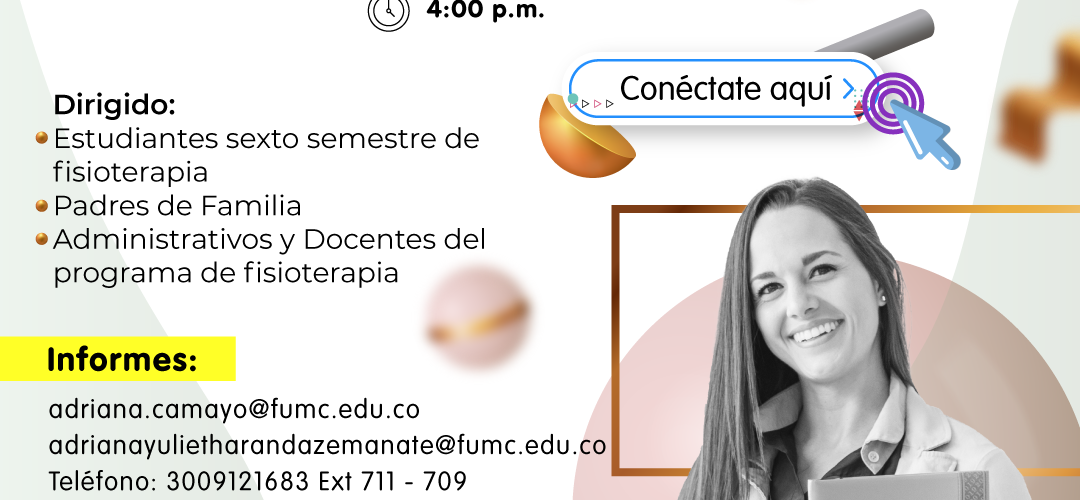Image resolution: width=1080 pixels, height=500 pixels.
Task: Open adriana.camayo@fumc.edu.co email link
Action: 234,409
